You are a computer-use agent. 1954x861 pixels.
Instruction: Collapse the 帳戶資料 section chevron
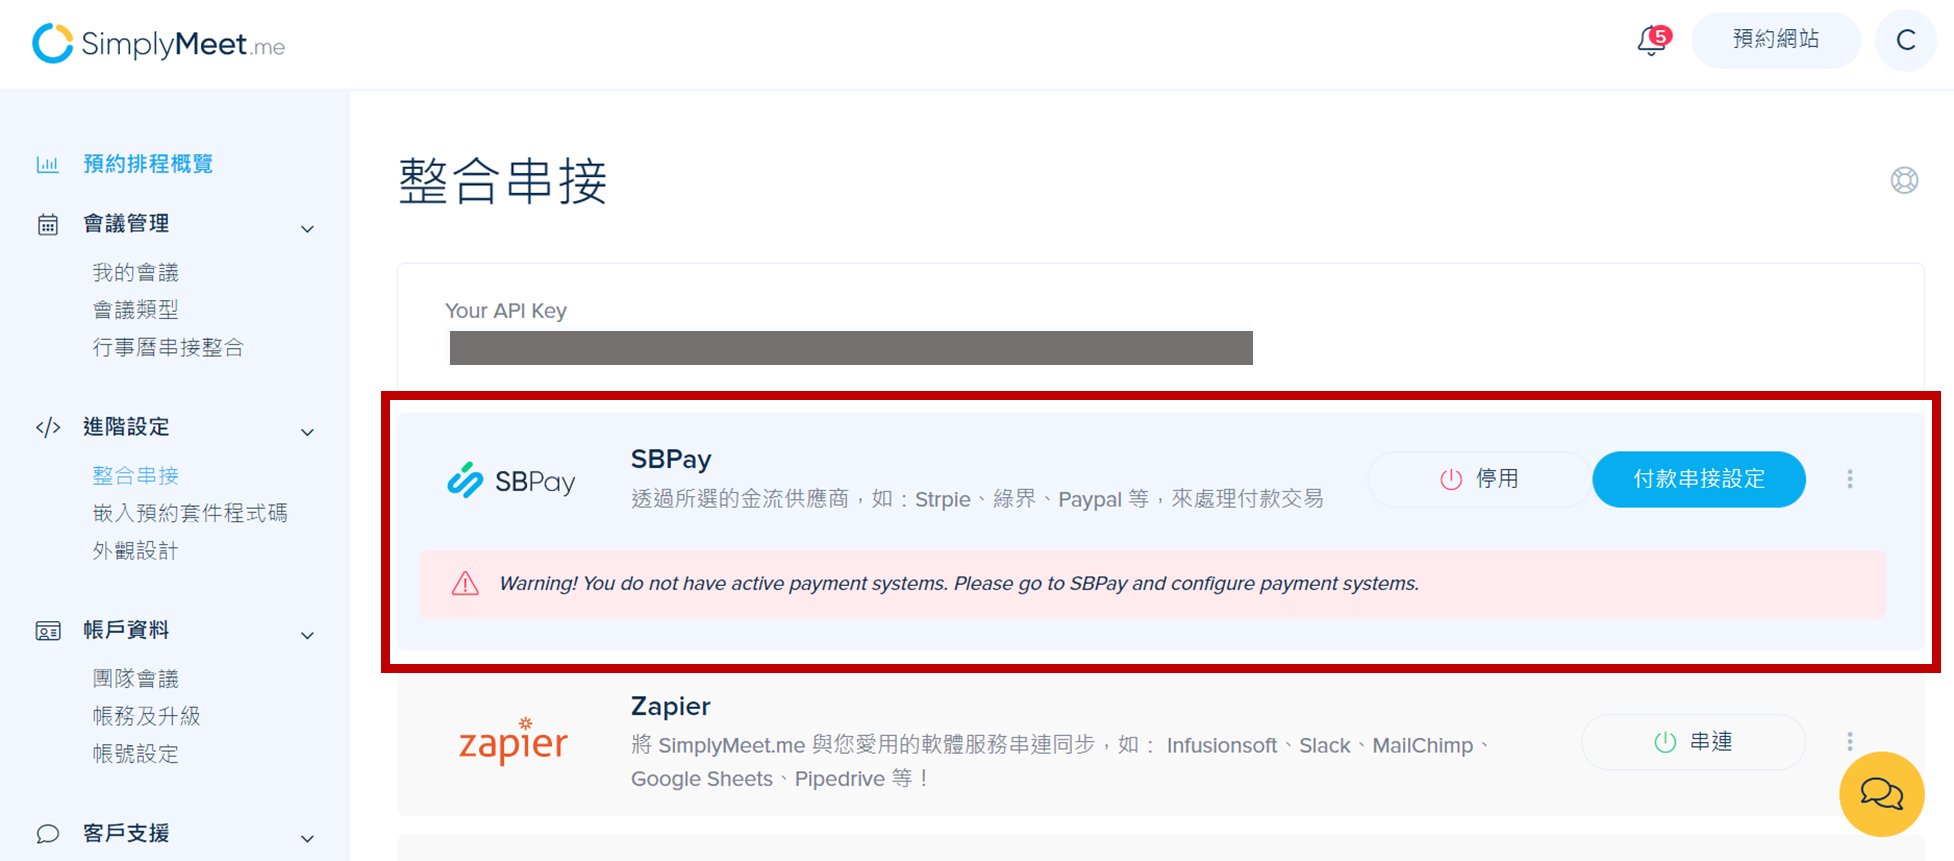(308, 635)
